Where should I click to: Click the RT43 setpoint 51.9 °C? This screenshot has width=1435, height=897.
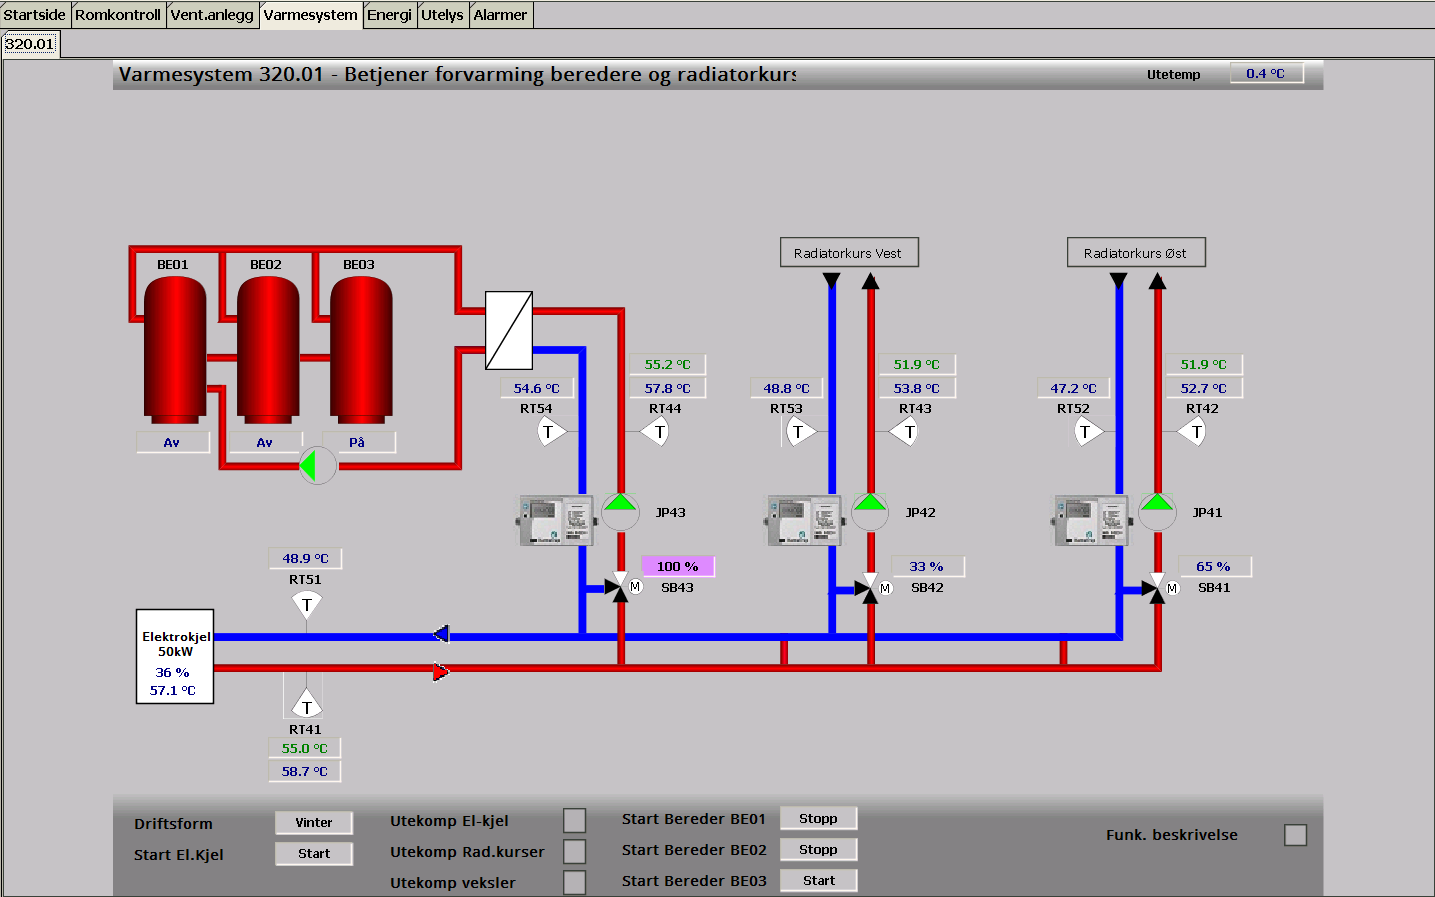pyautogui.click(x=917, y=364)
